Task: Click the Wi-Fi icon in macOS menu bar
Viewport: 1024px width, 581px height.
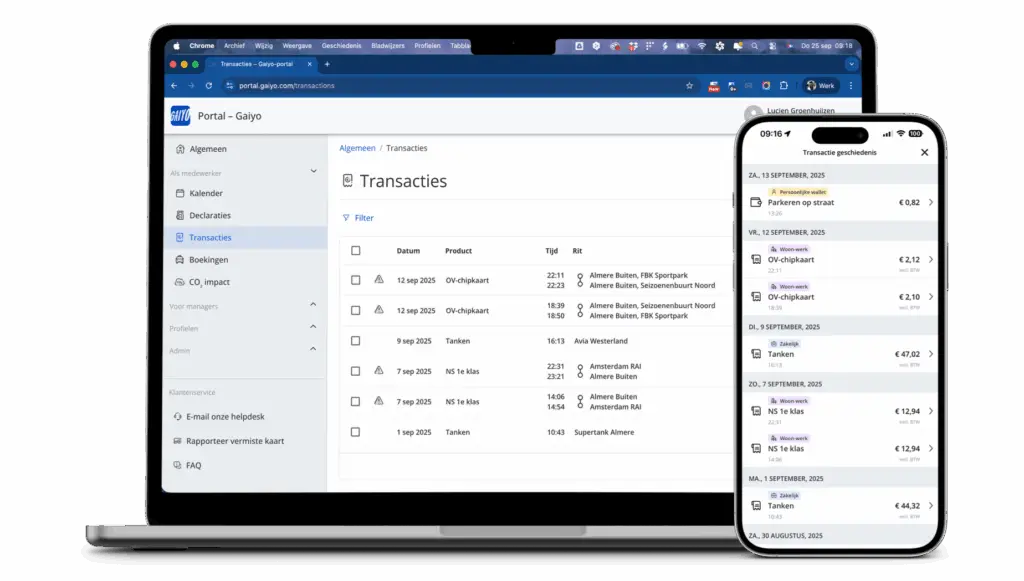Action: tap(701, 46)
